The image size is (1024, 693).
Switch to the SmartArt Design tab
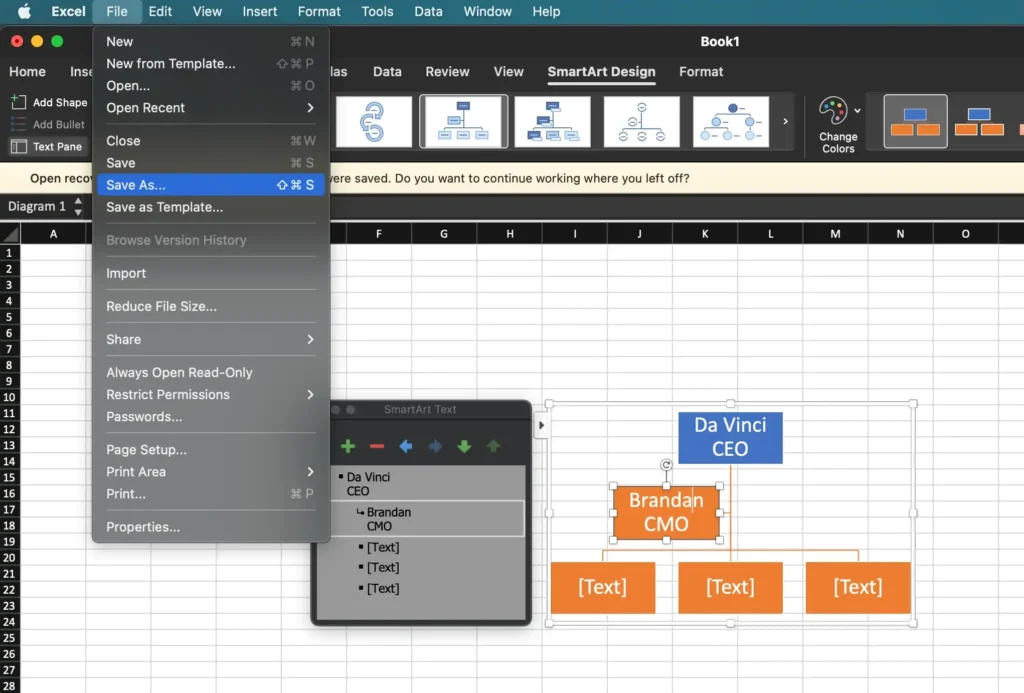pyautogui.click(x=601, y=72)
